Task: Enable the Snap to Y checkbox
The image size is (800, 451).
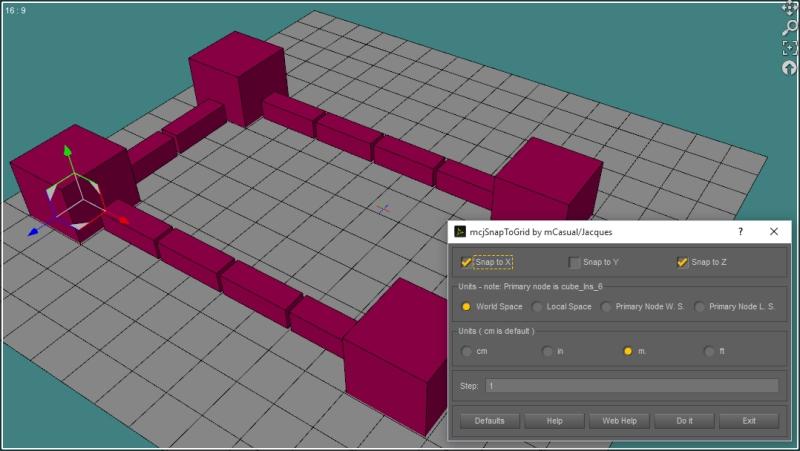Action: click(x=574, y=262)
